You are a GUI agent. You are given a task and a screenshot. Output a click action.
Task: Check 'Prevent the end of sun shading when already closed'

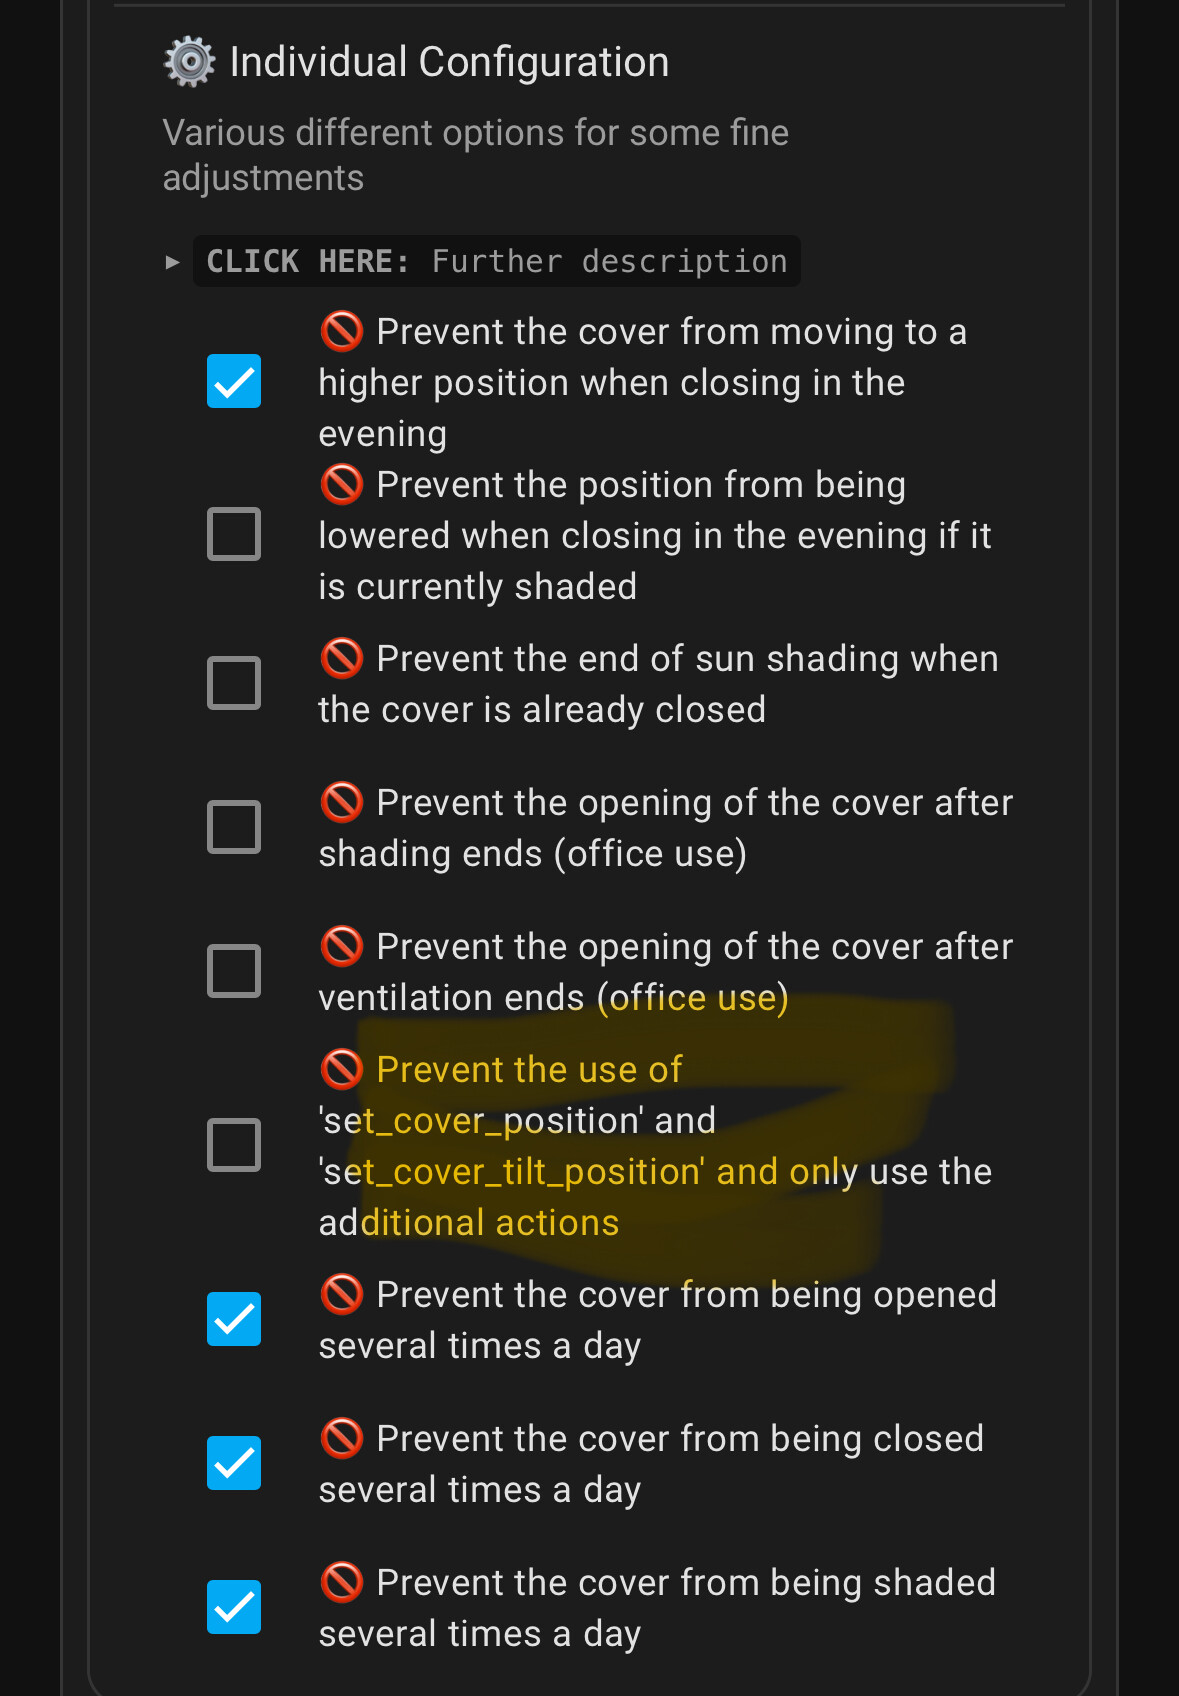(233, 682)
